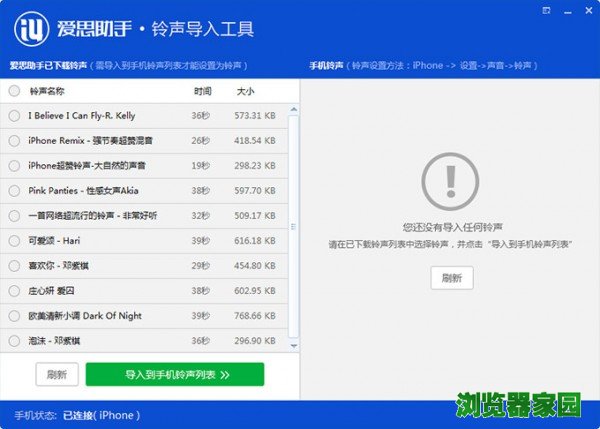Sort by the 大小 column header

coord(245,91)
